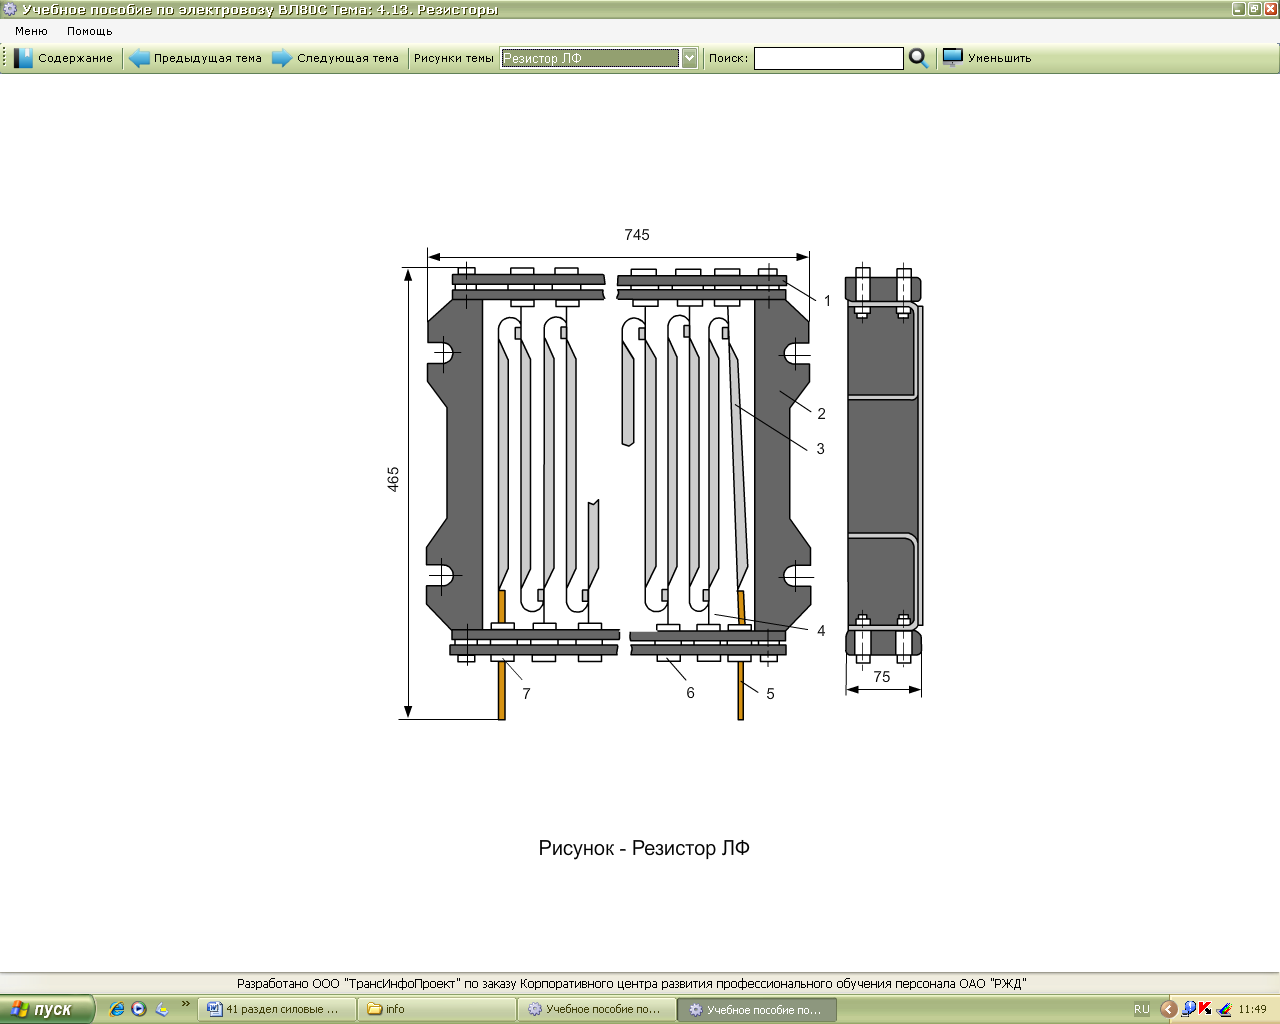Launch Internet Explorer from quick launch
The height and width of the screenshot is (1024, 1280).
117,1009
